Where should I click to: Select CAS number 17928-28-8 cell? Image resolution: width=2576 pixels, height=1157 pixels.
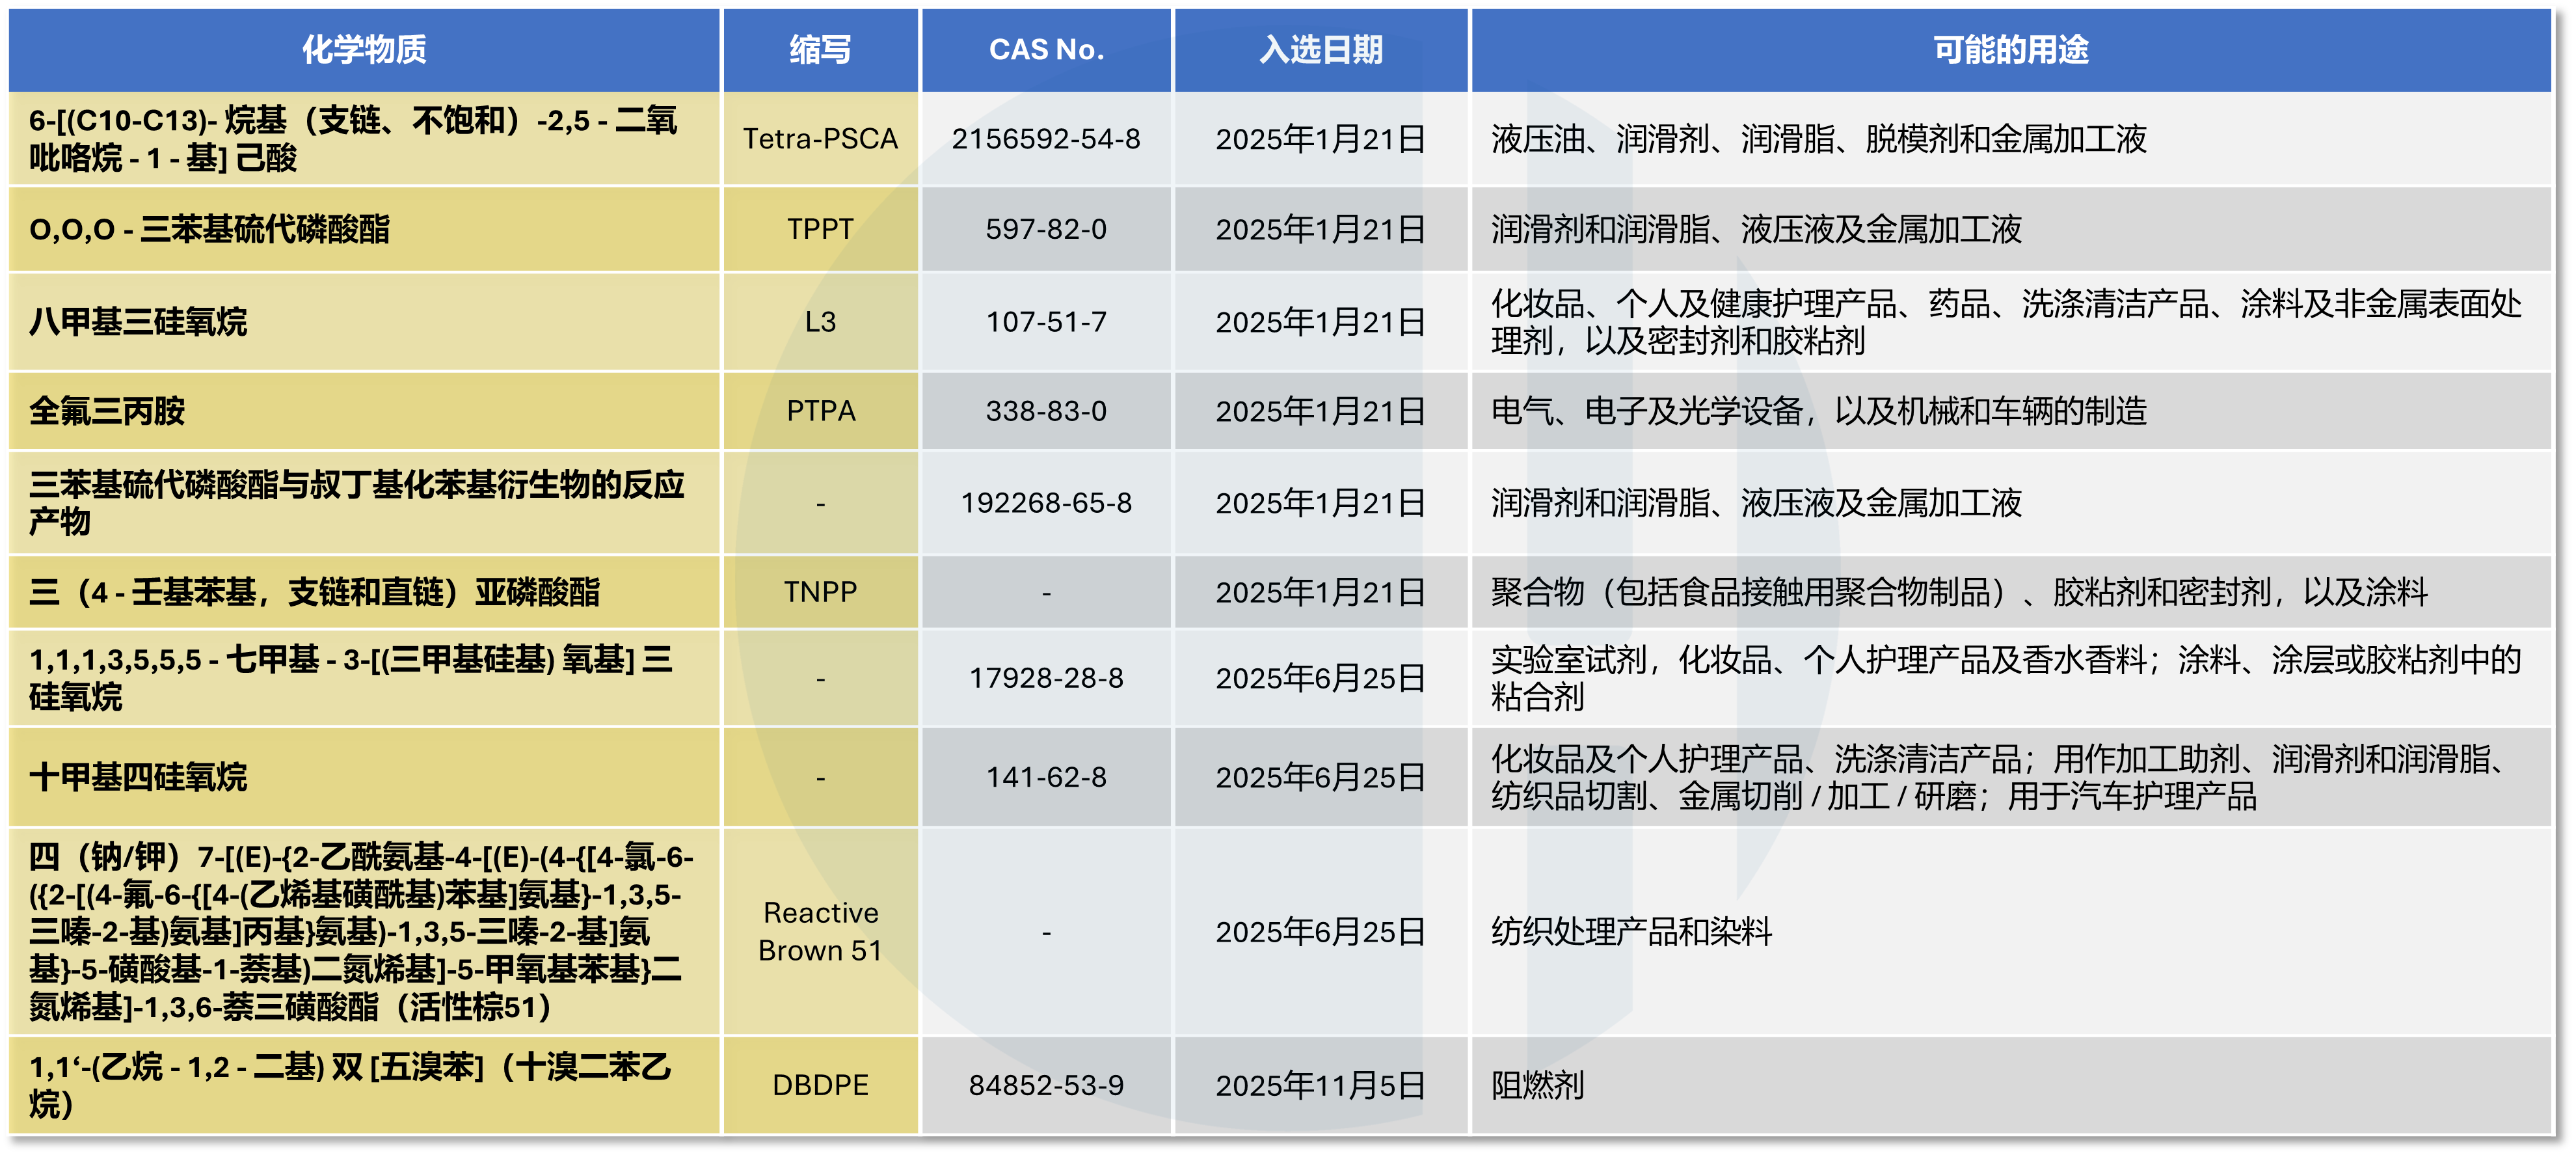[1046, 678]
